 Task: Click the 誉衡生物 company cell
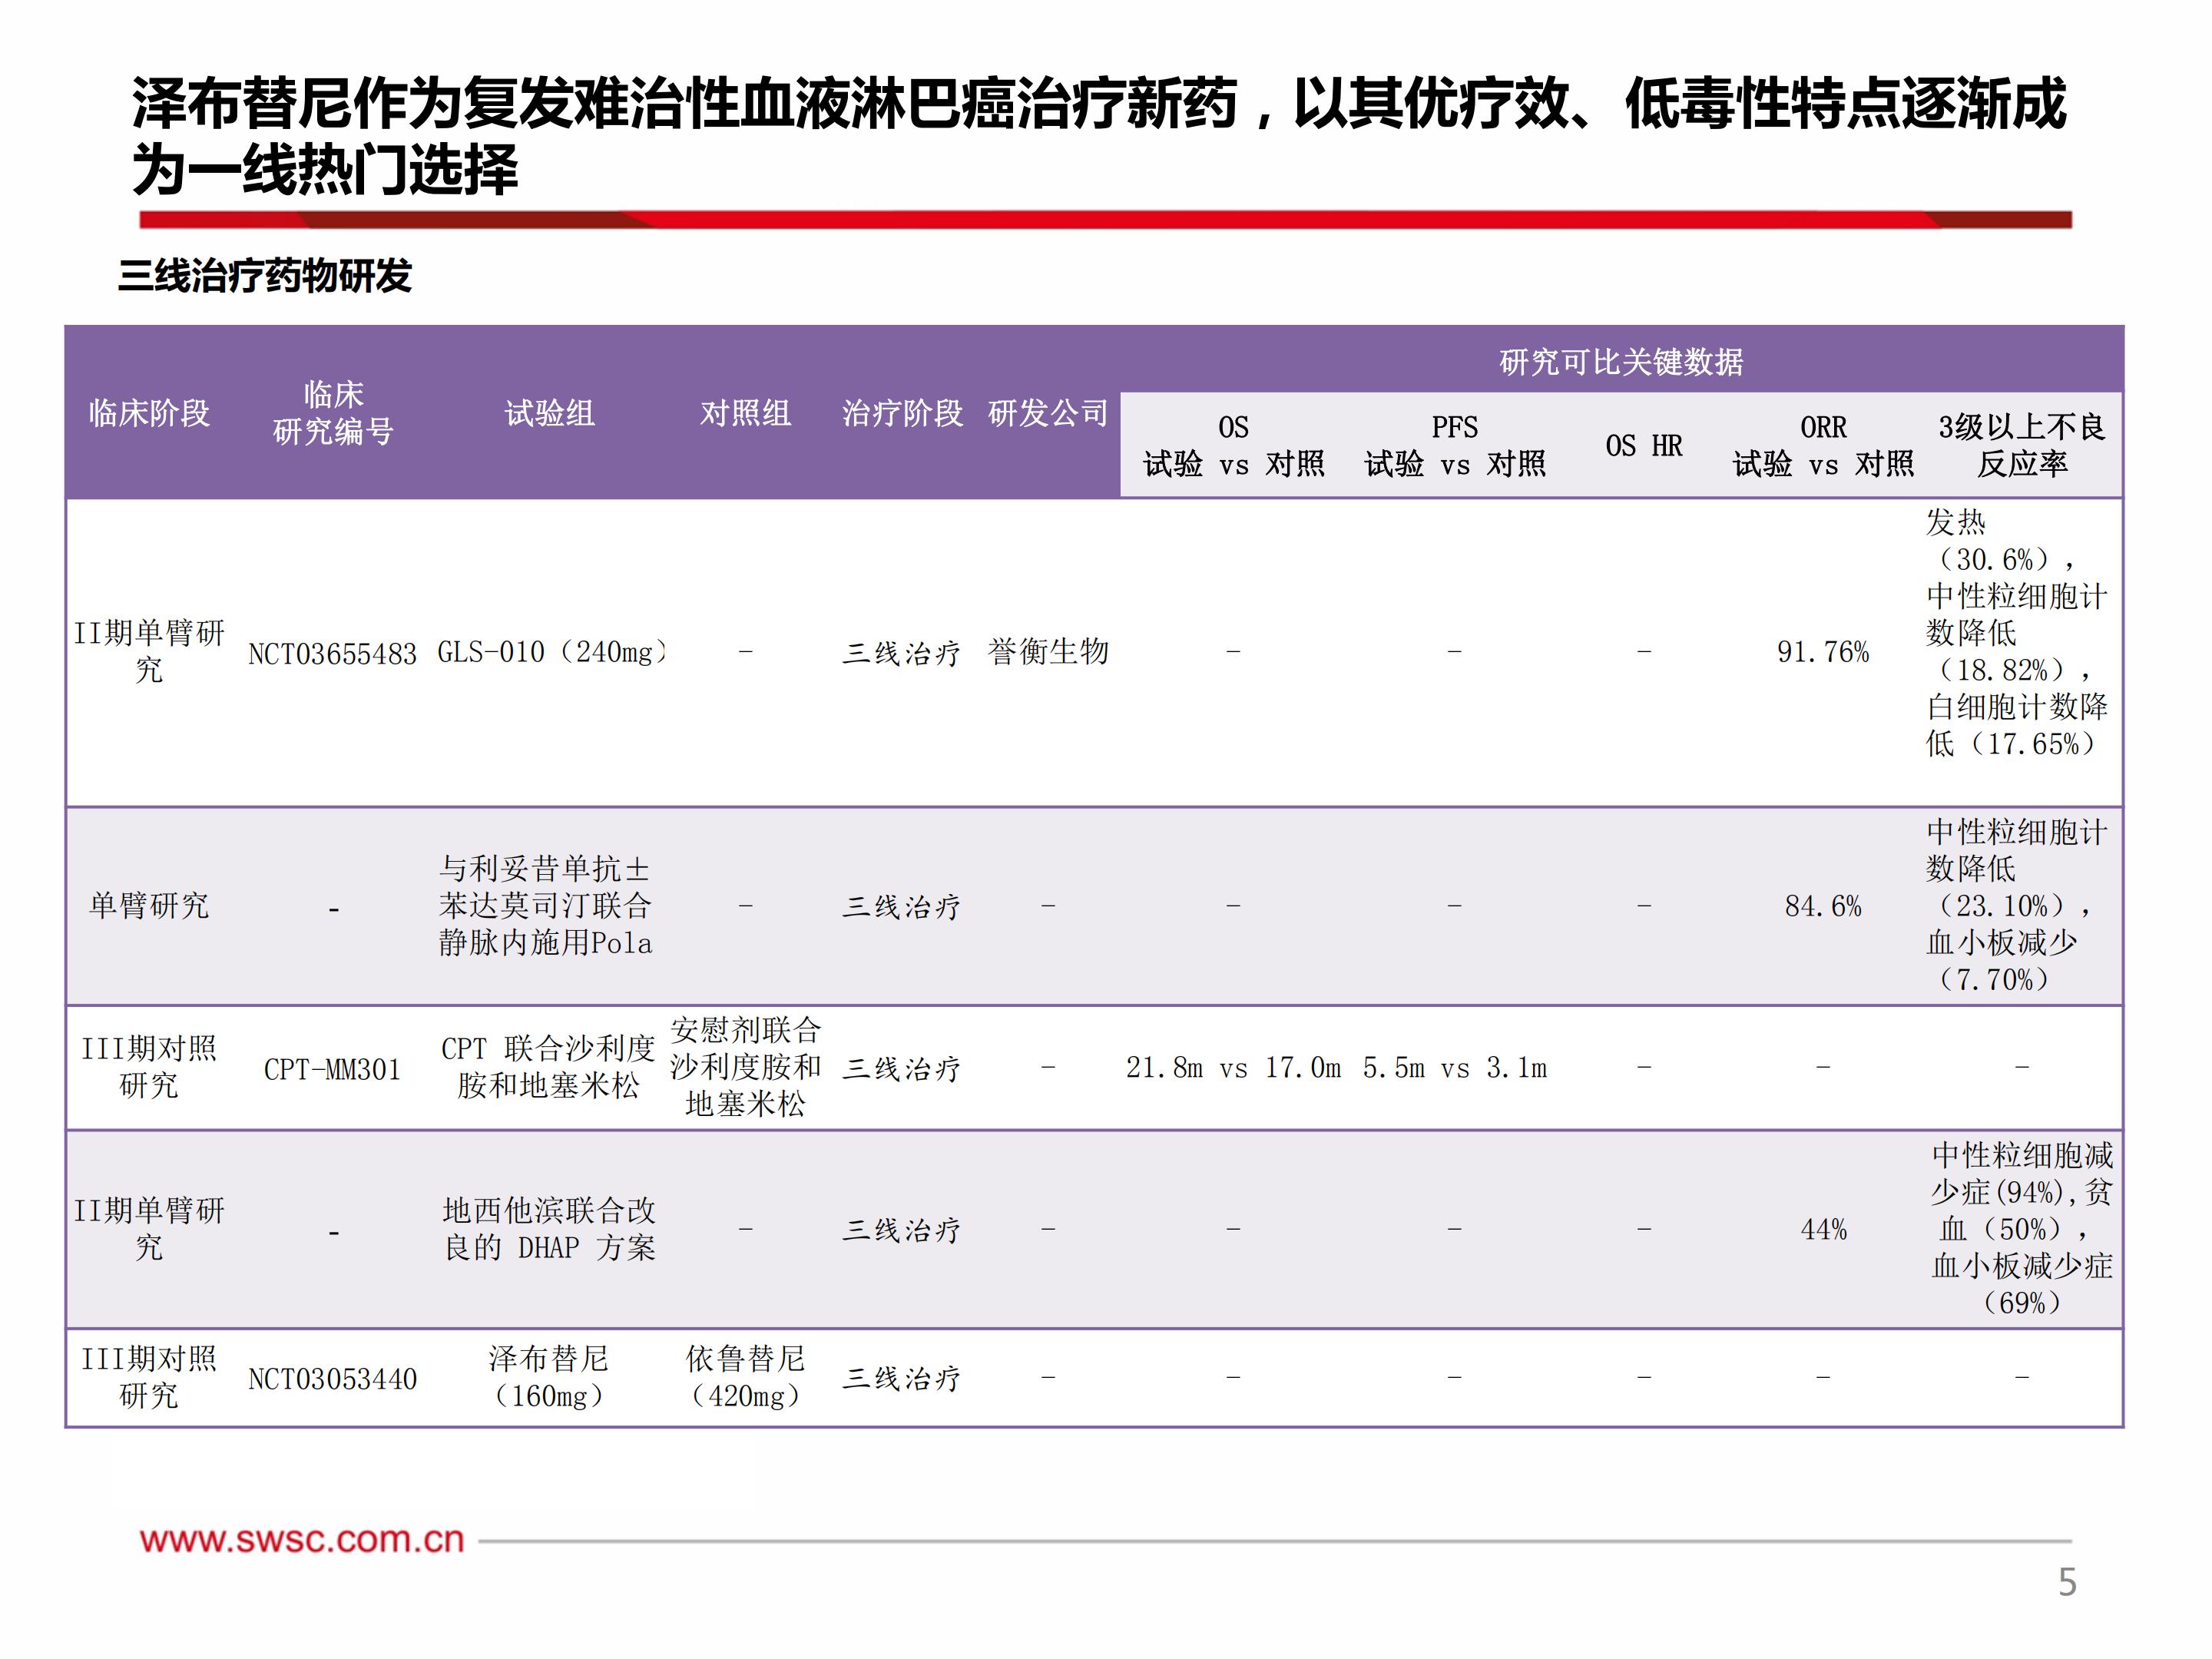pos(1048,652)
